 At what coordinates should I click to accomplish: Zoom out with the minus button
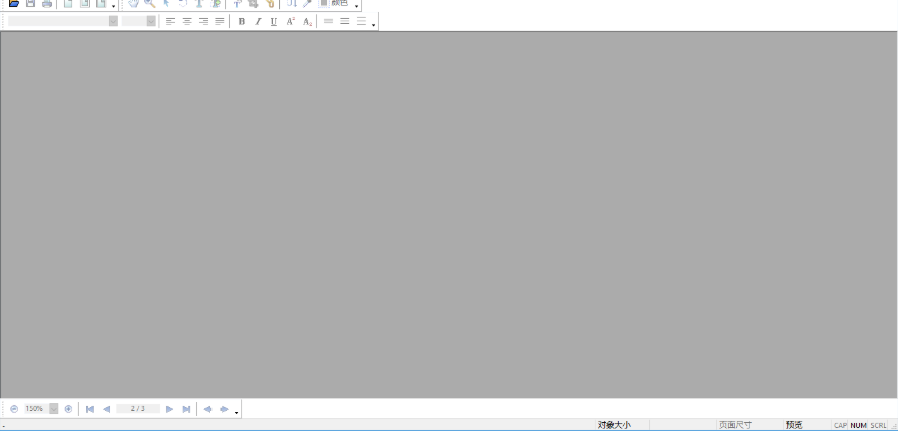click(x=14, y=408)
